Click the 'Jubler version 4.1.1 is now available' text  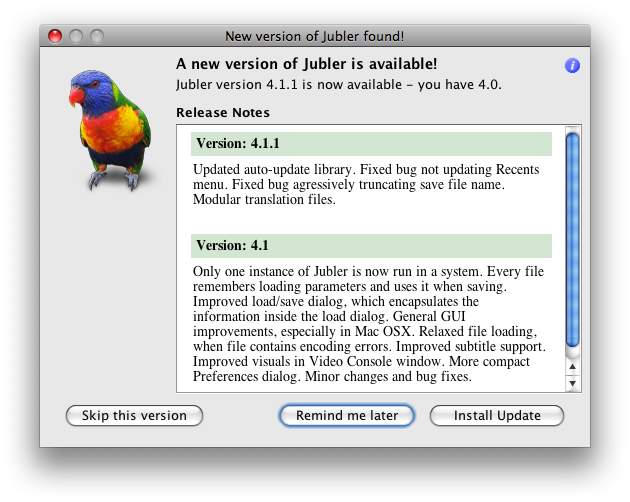(338, 85)
